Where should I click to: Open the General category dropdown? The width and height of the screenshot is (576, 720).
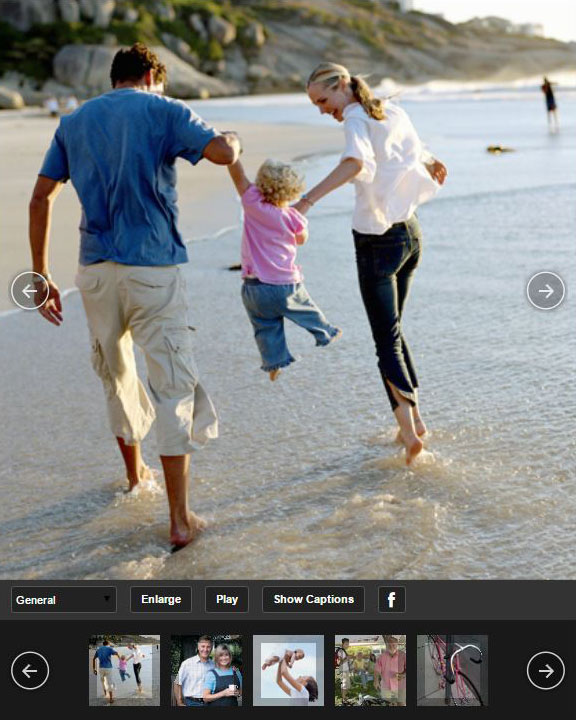click(x=63, y=599)
